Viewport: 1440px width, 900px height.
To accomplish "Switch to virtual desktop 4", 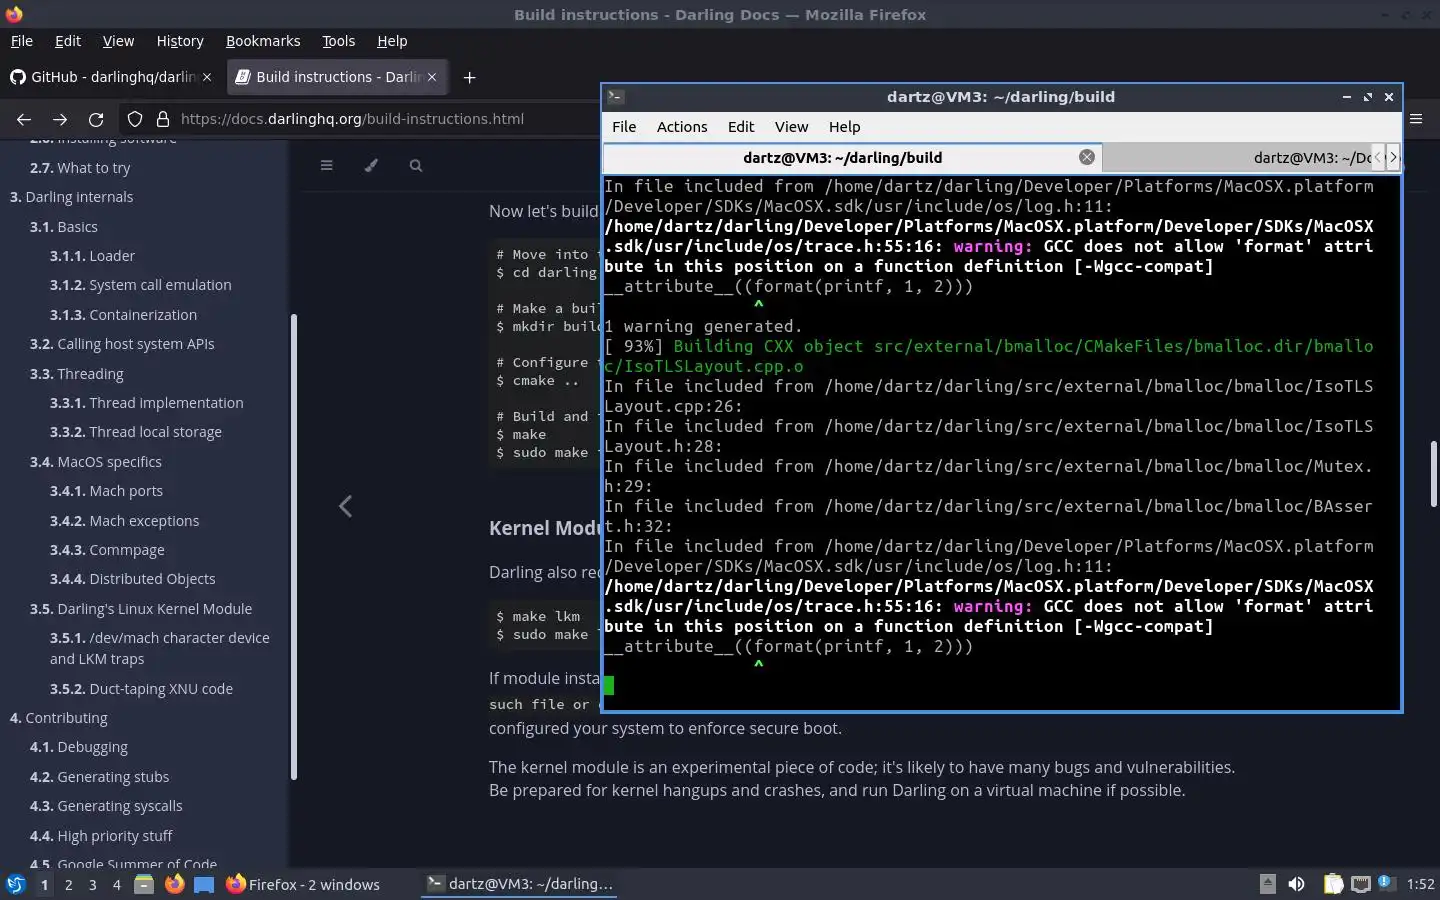I will click(117, 884).
